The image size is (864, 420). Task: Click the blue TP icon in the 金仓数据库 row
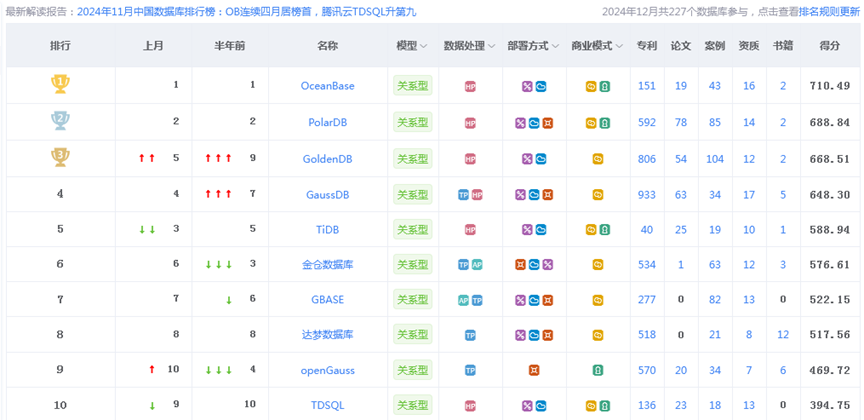[464, 265]
